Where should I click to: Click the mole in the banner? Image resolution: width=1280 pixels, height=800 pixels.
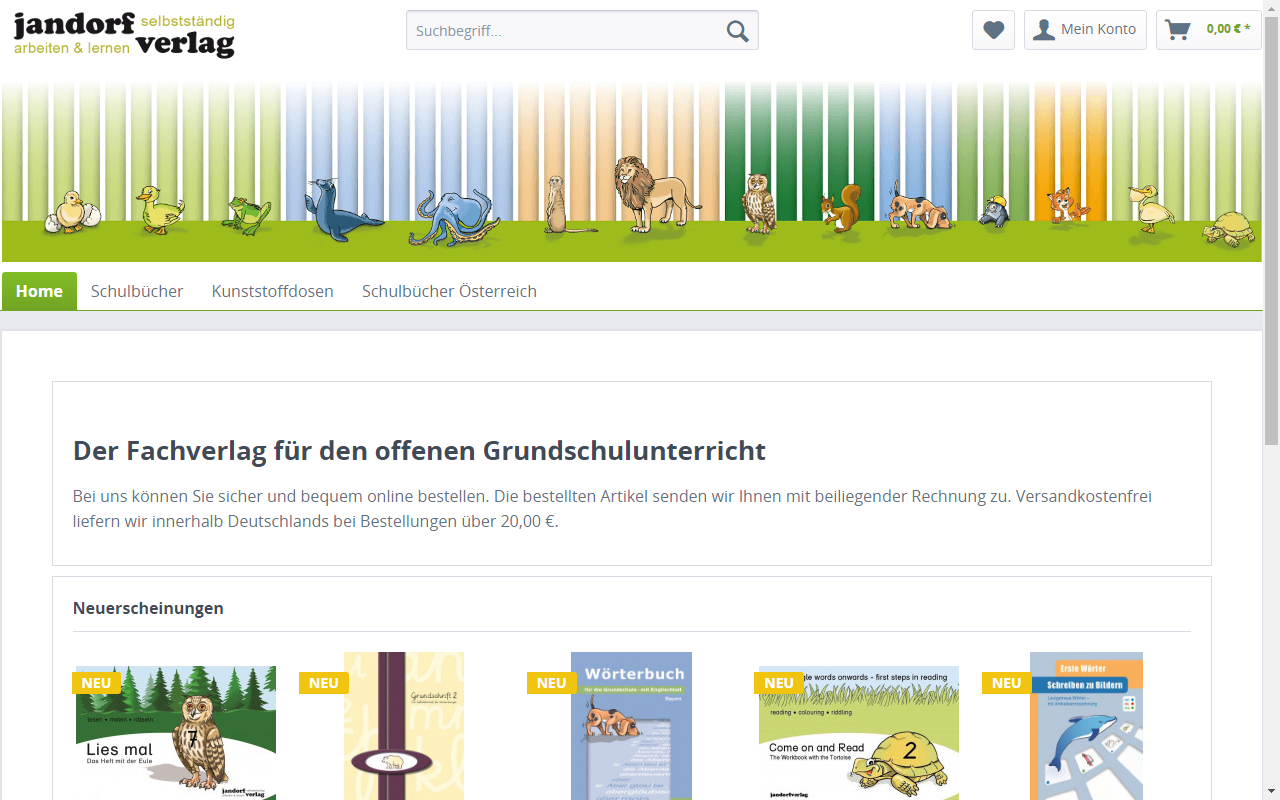coord(993,211)
